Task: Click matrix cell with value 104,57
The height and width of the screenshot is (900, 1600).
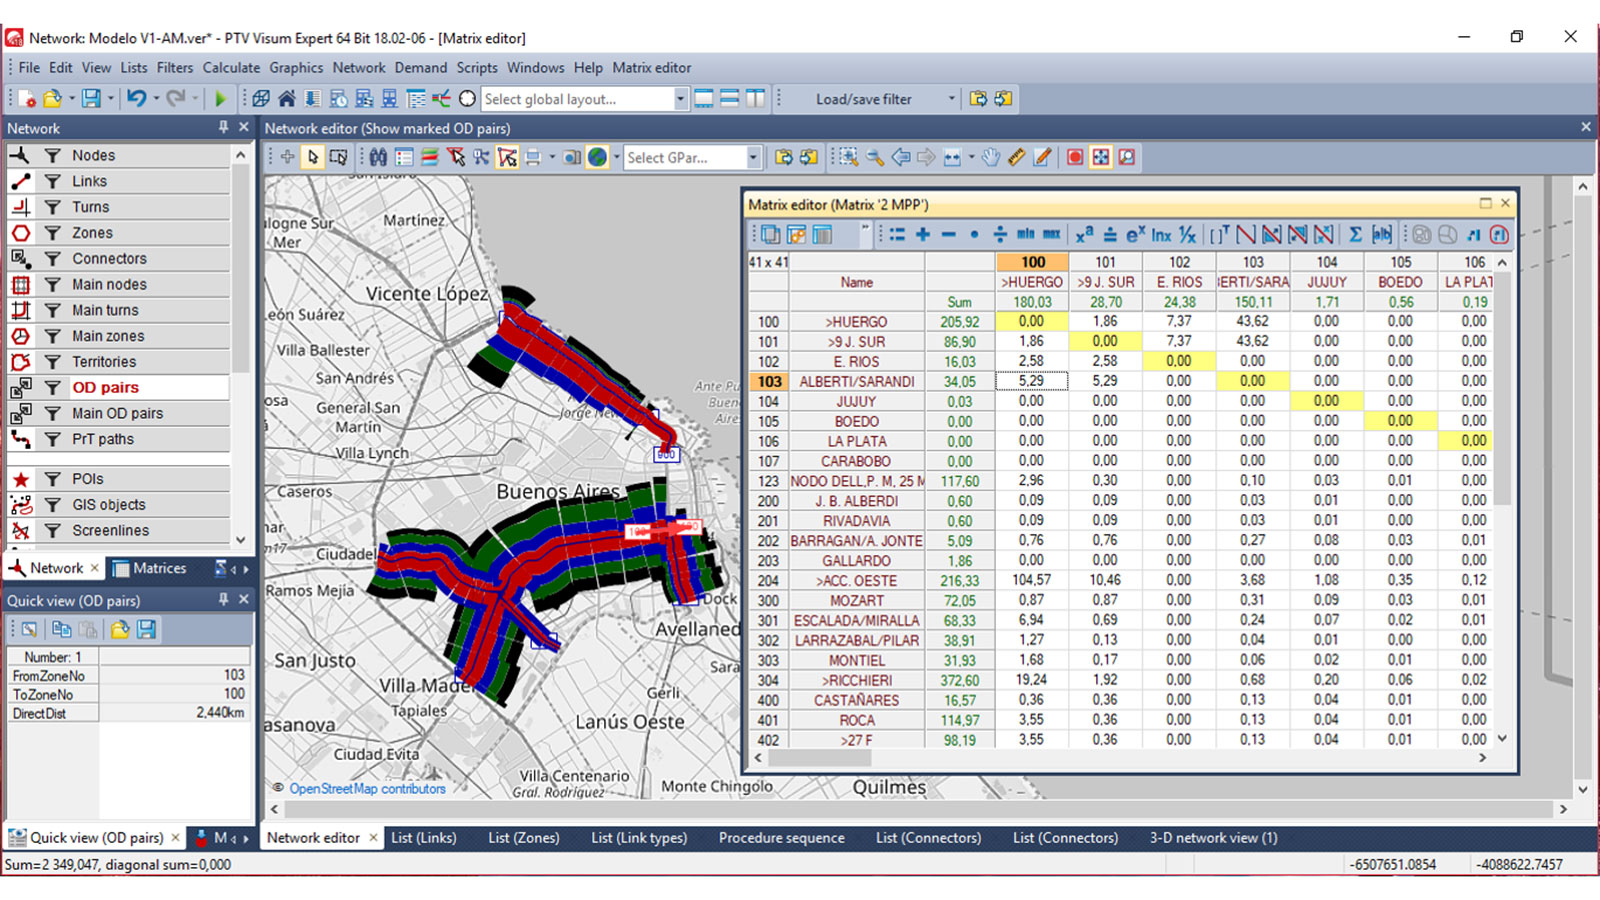Action: pyautogui.click(x=1031, y=580)
